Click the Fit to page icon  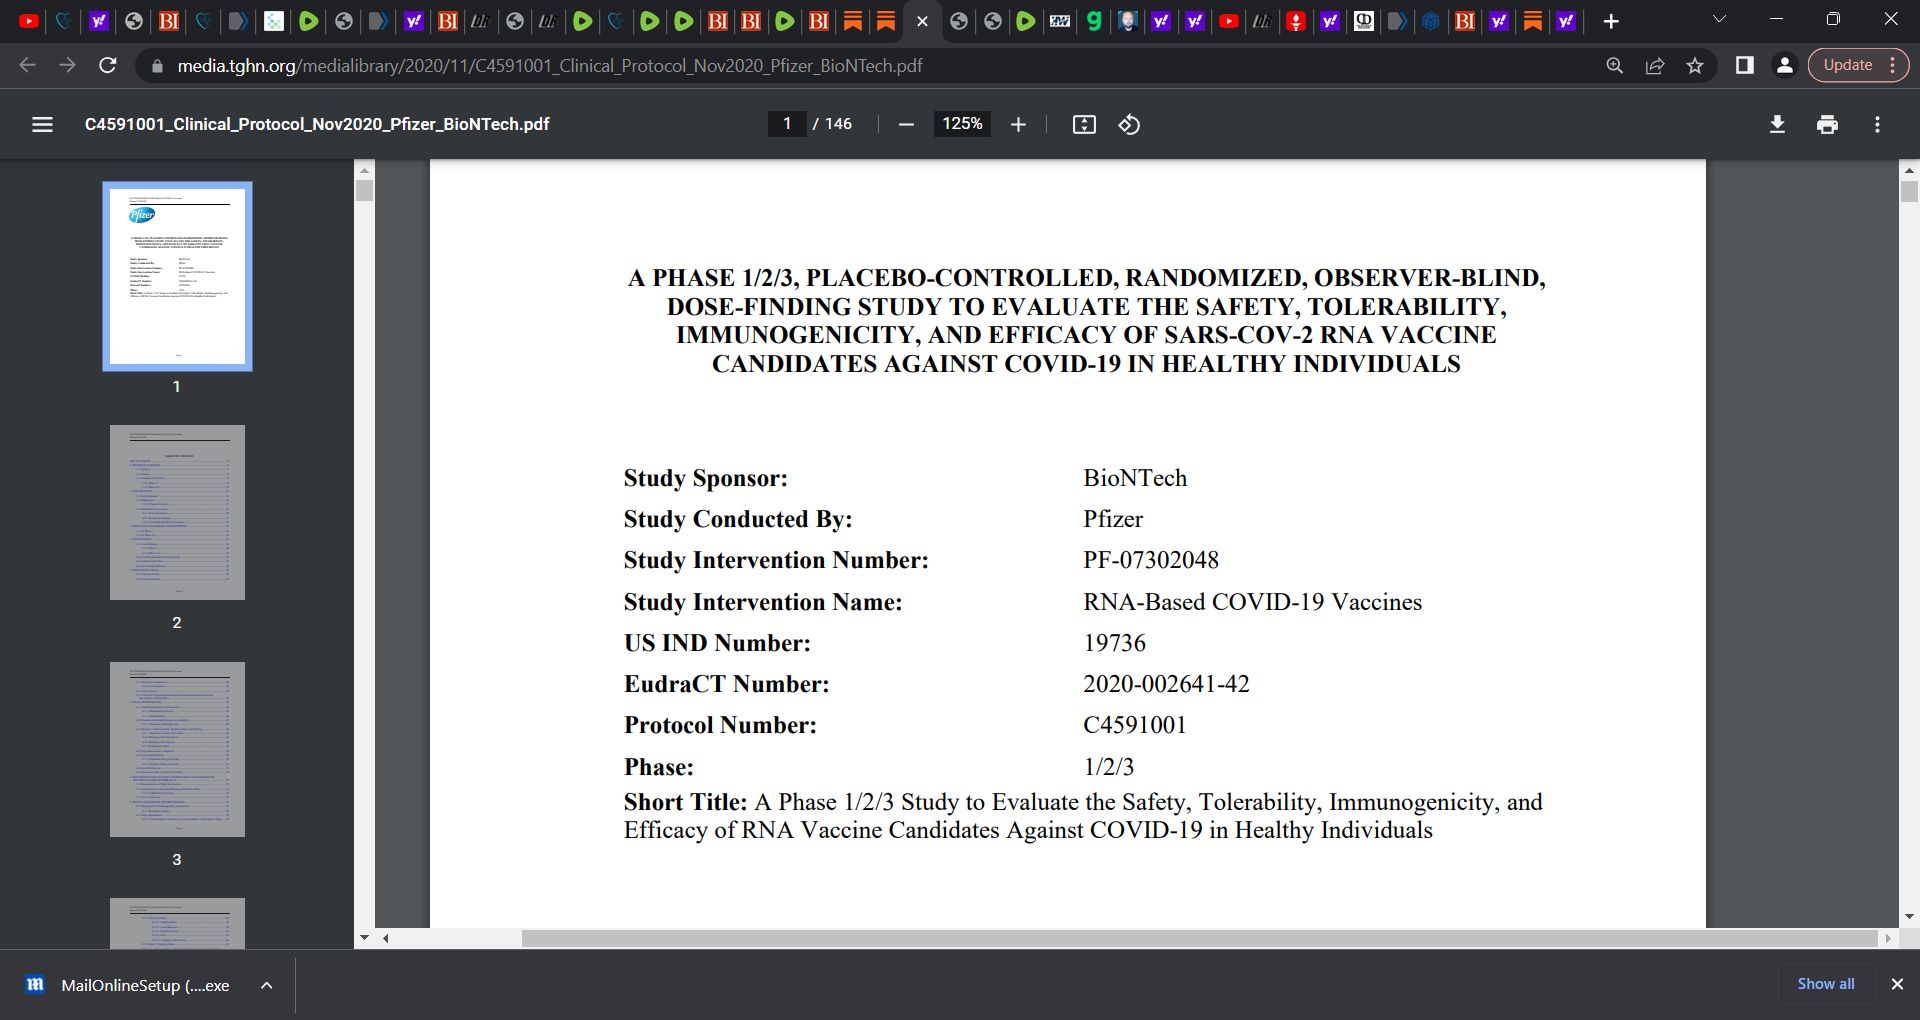pyautogui.click(x=1084, y=124)
